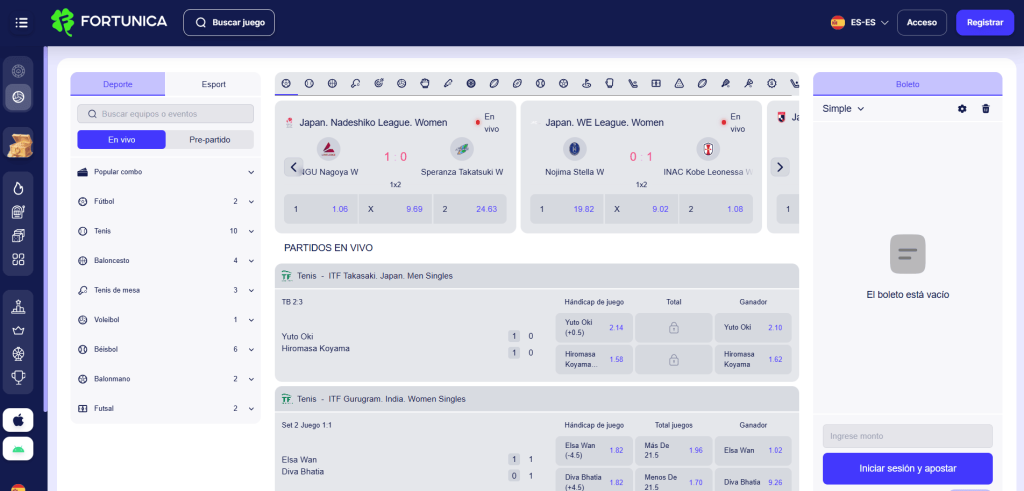Click the crown icon in the sidebar

tap(18, 330)
